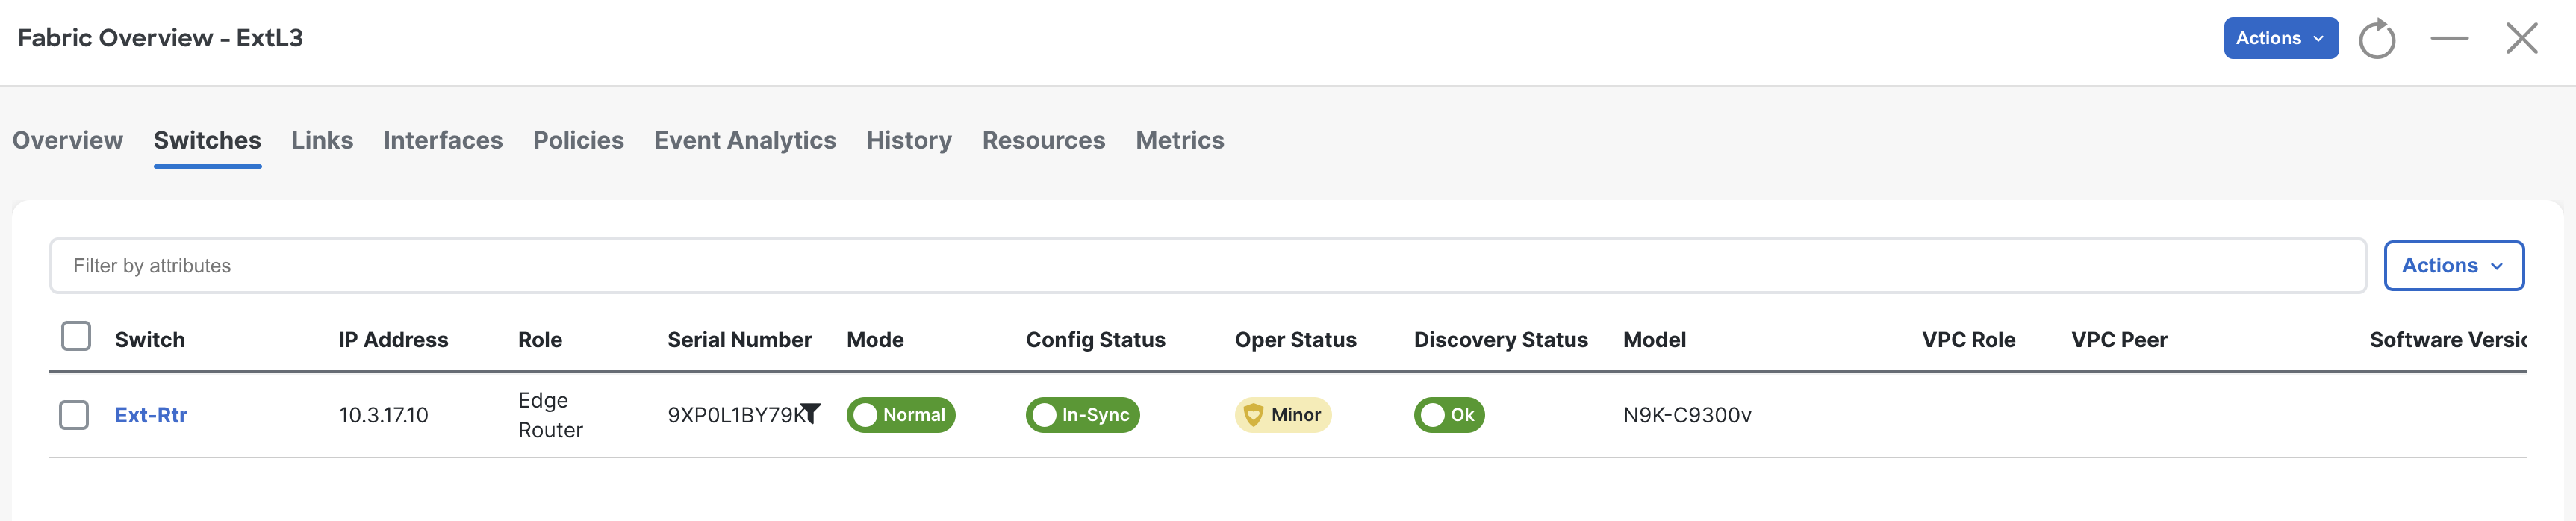Show the Resources tab
Screen dimensions: 2576x521
(x=1043, y=140)
